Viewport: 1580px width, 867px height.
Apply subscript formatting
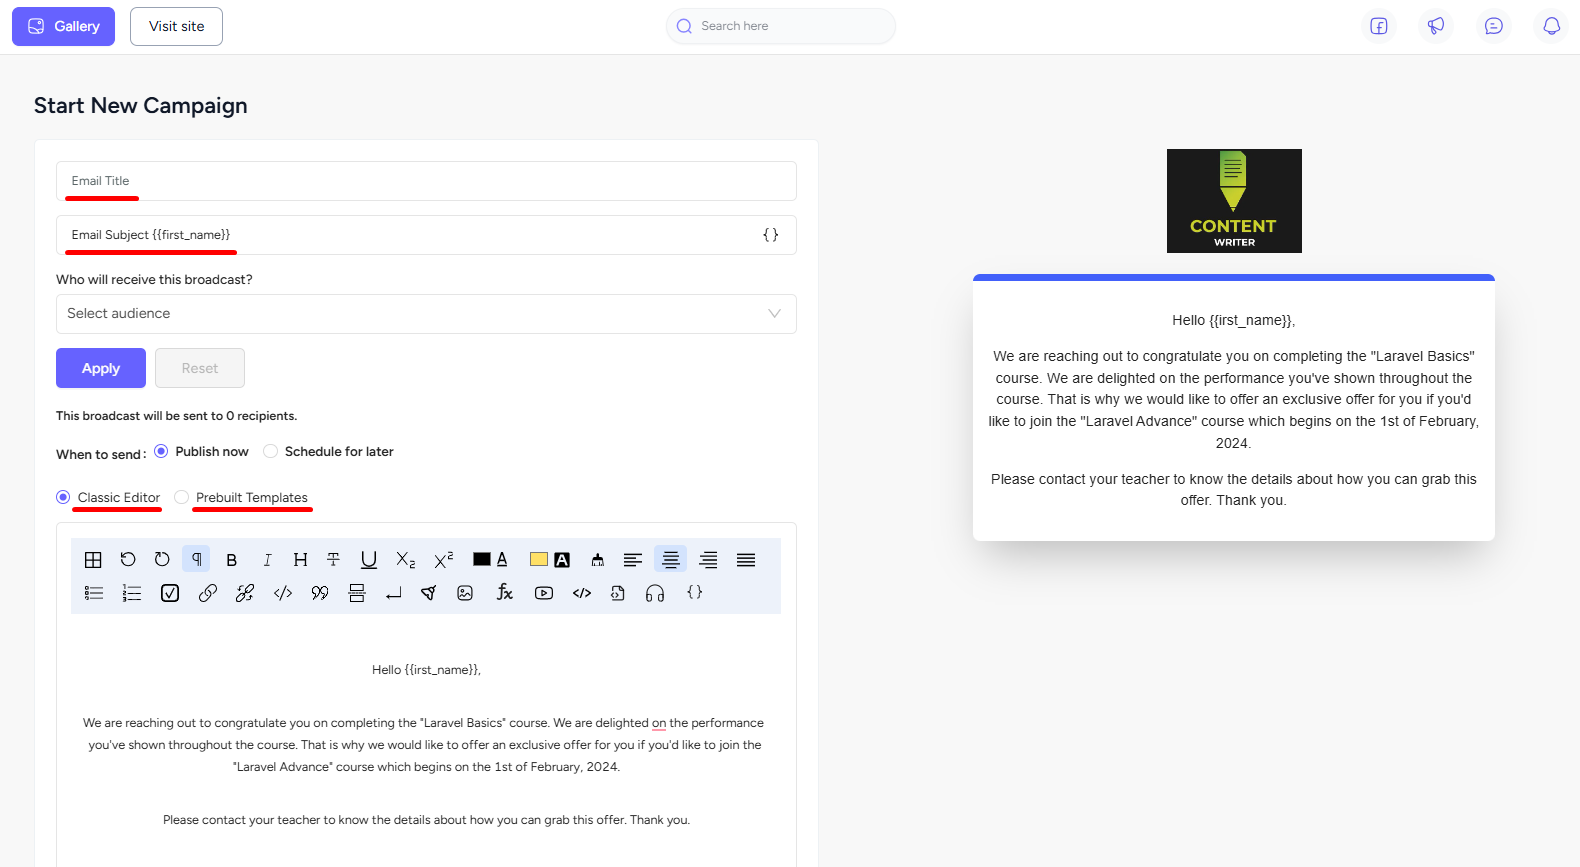(x=405, y=560)
